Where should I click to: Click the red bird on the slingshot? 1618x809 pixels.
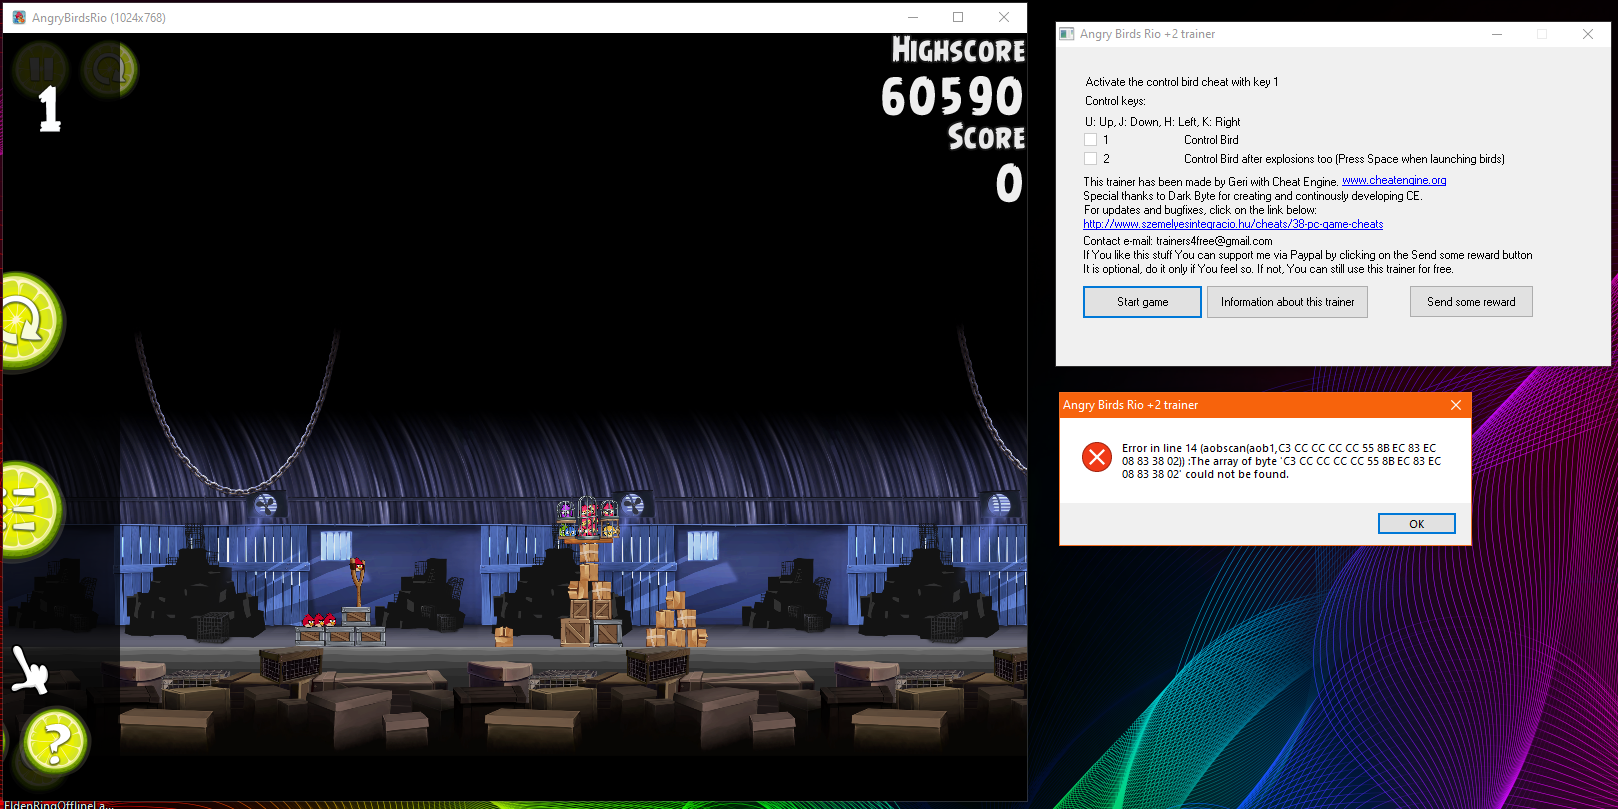357,566
